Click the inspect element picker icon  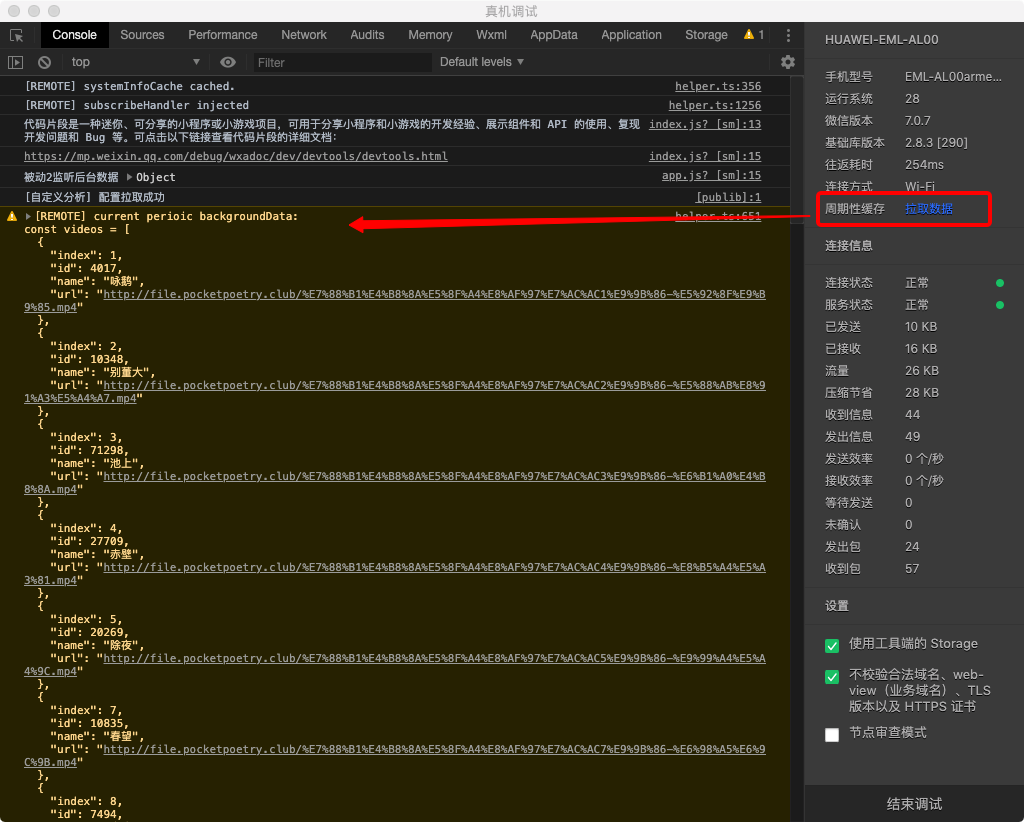point(16,35)
